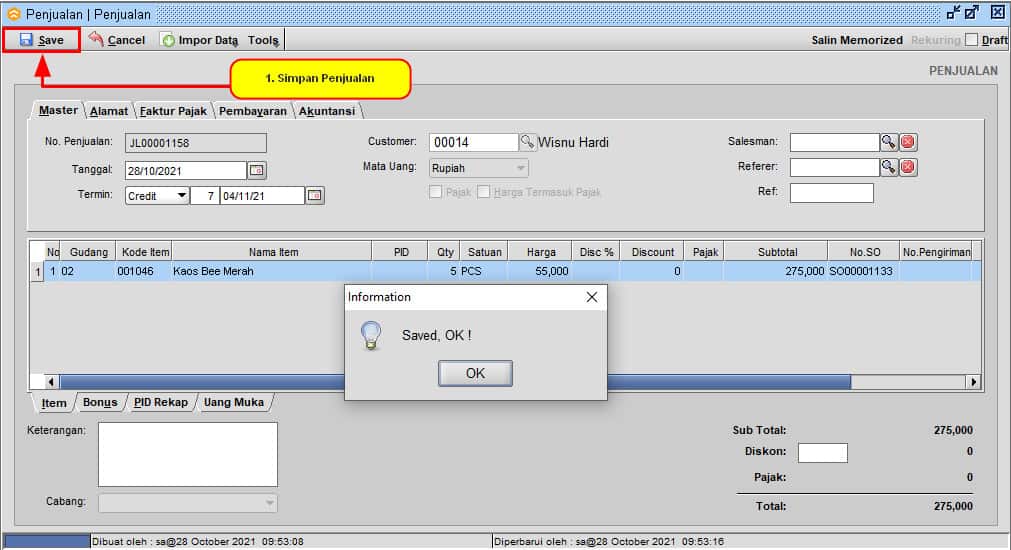
Task: Click the Cancel undo arrow icon
Action: pos(96,40)
